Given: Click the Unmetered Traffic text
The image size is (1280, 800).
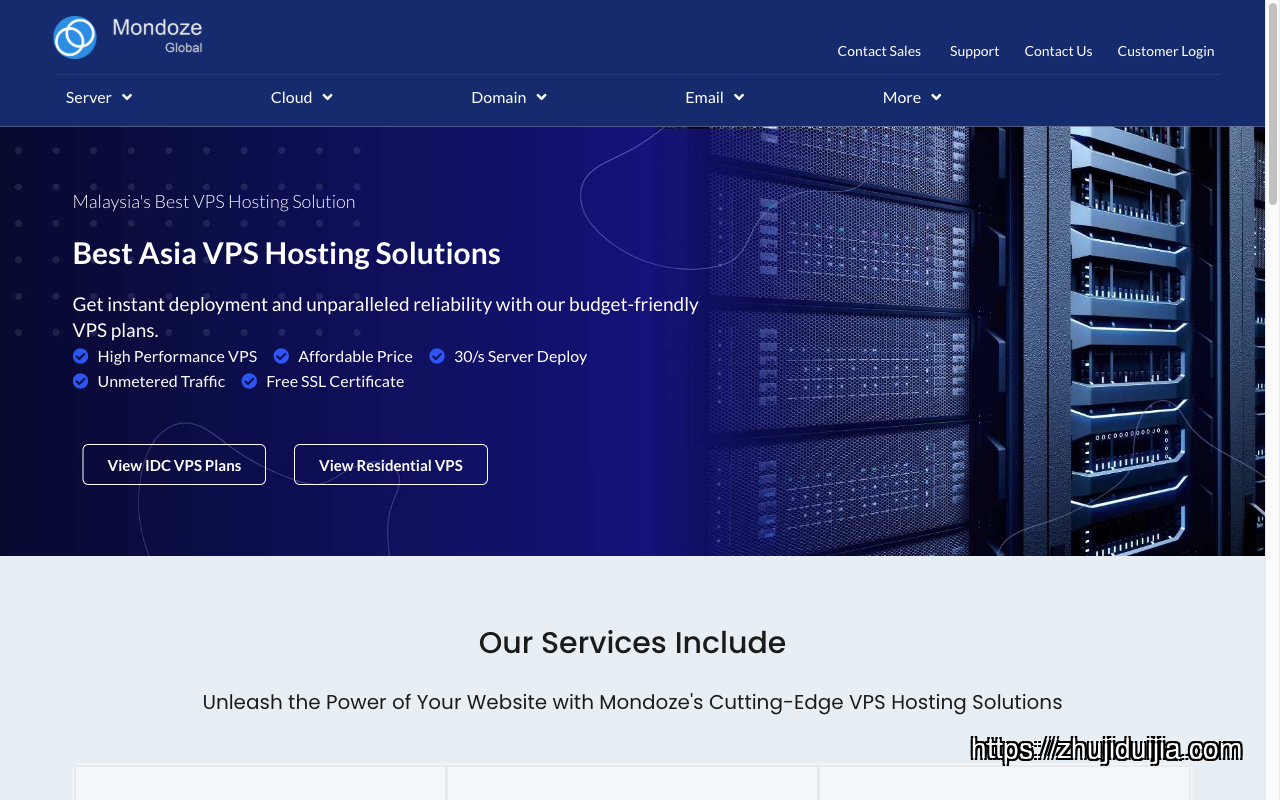Looking at the screenshot, I should [161, 381].
